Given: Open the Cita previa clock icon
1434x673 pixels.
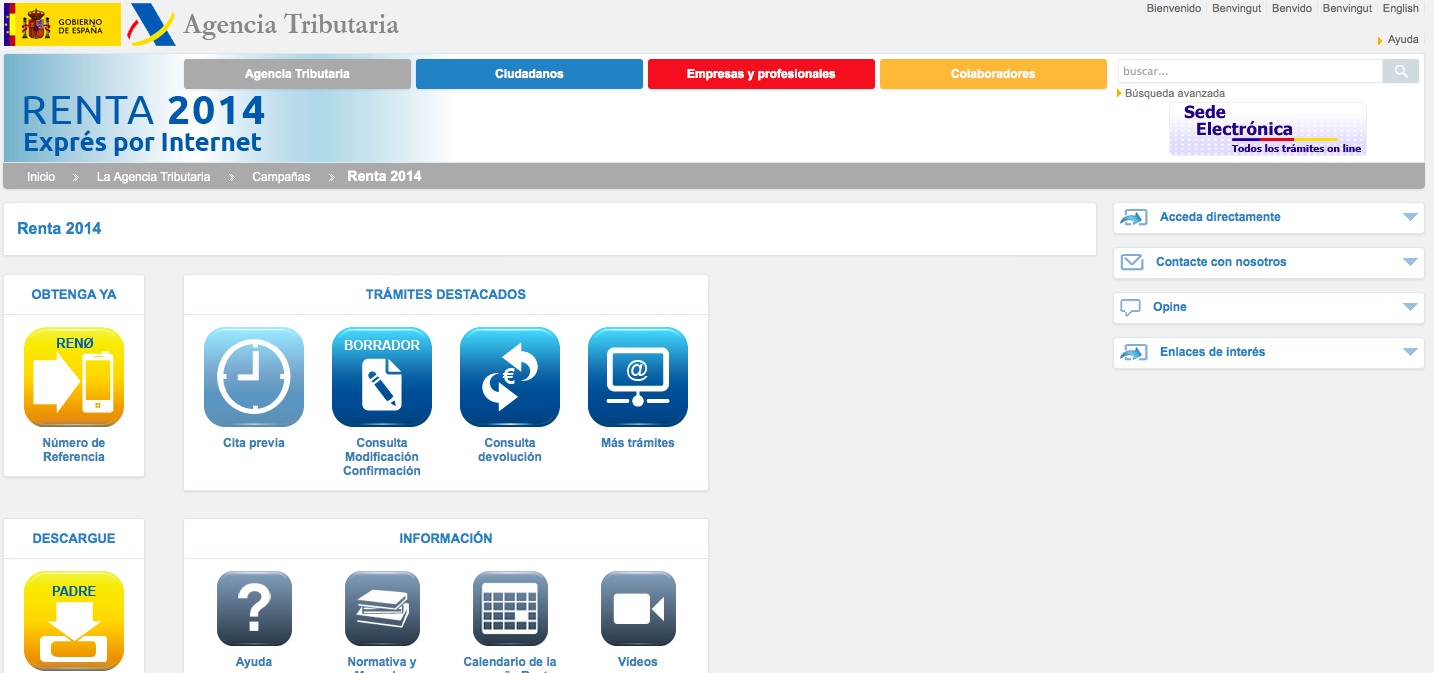Looking at the screenshot, I should (254, 377).
